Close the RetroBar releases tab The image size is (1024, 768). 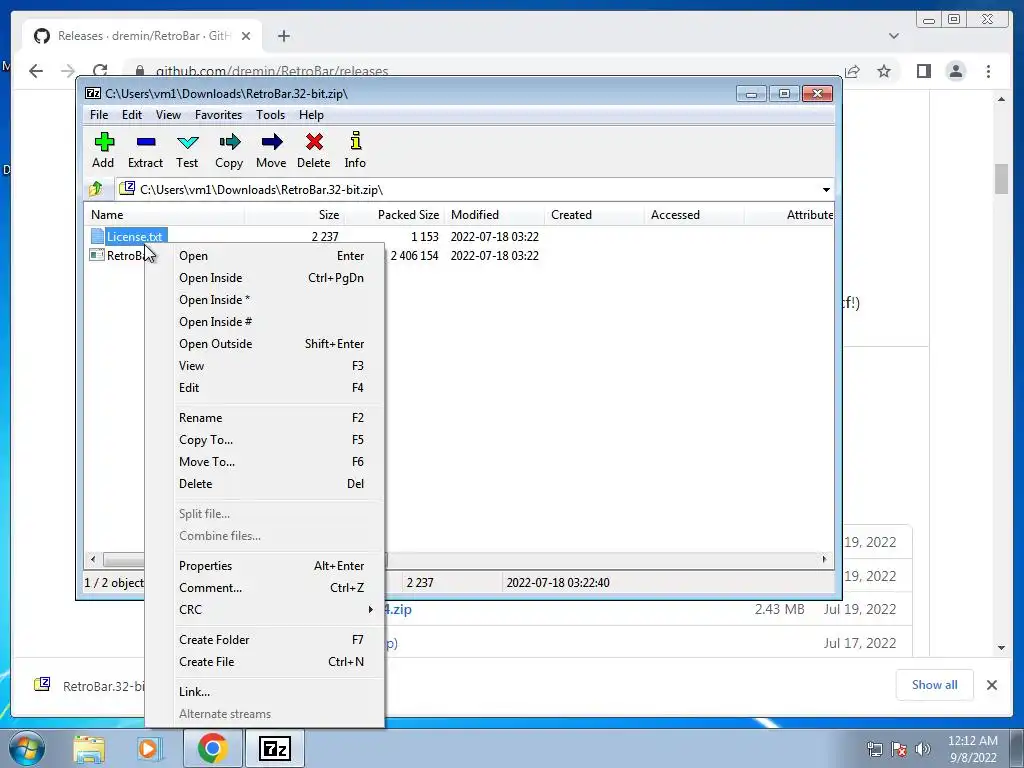coord(246,36)
